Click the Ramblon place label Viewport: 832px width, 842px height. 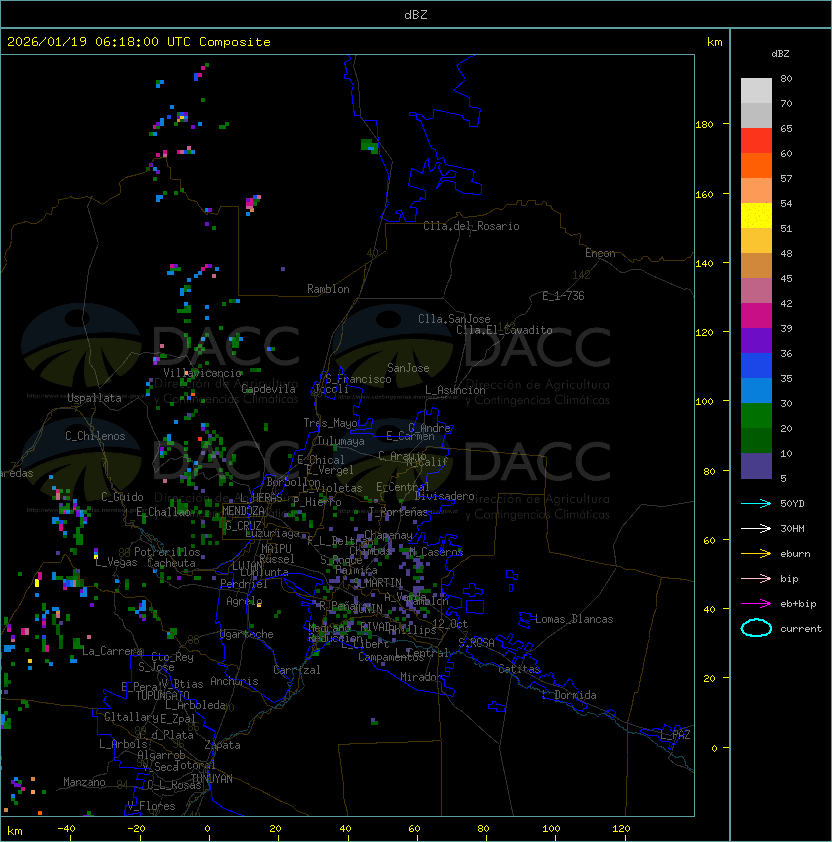coord(328,289)
